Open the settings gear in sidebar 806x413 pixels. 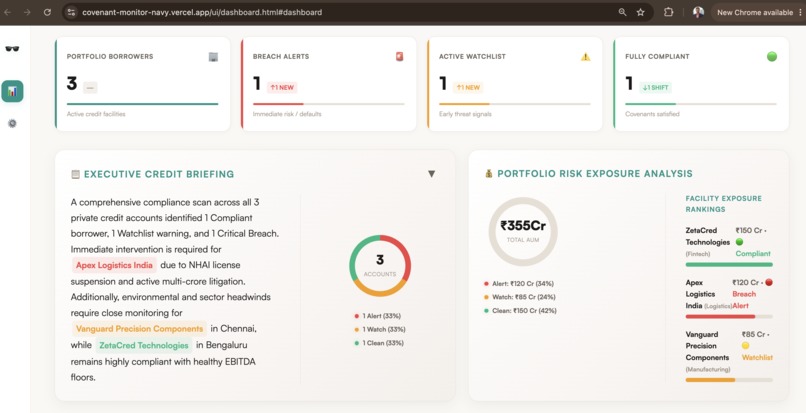12,123
